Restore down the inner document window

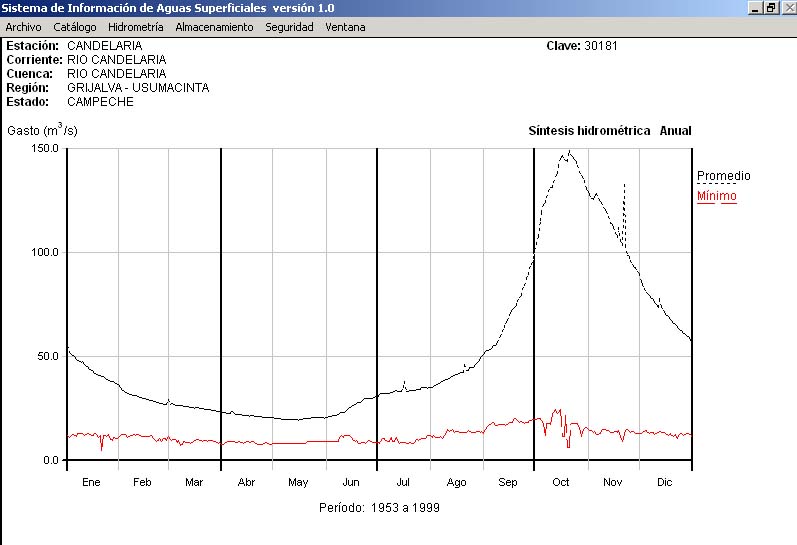point(770,8)
